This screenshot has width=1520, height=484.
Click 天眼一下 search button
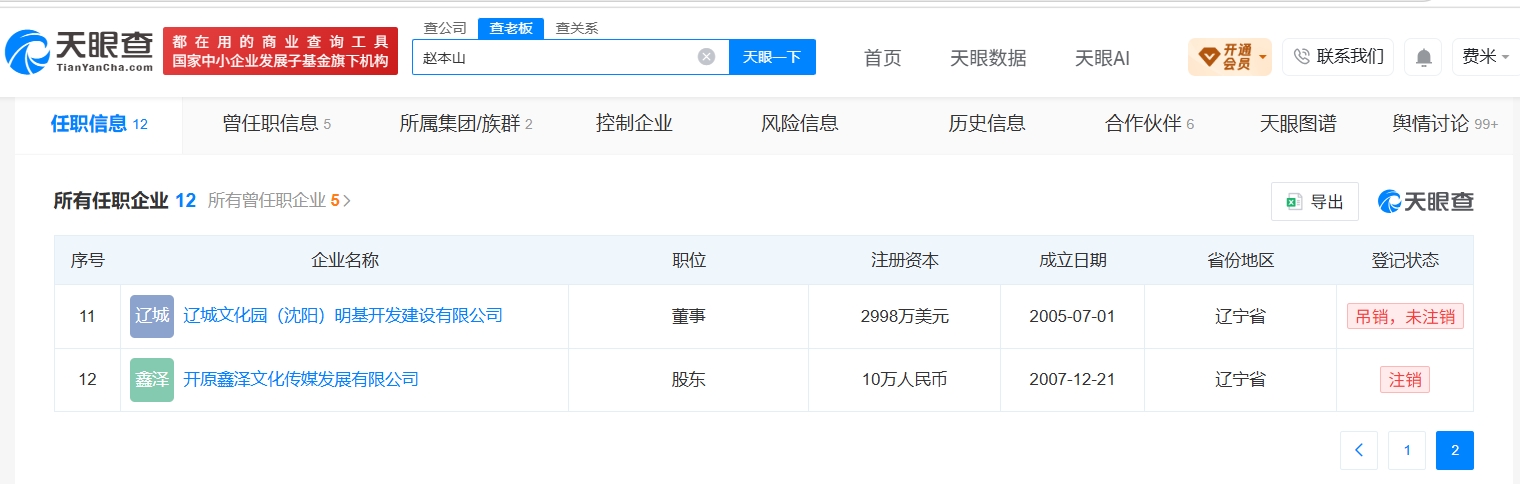772,57
